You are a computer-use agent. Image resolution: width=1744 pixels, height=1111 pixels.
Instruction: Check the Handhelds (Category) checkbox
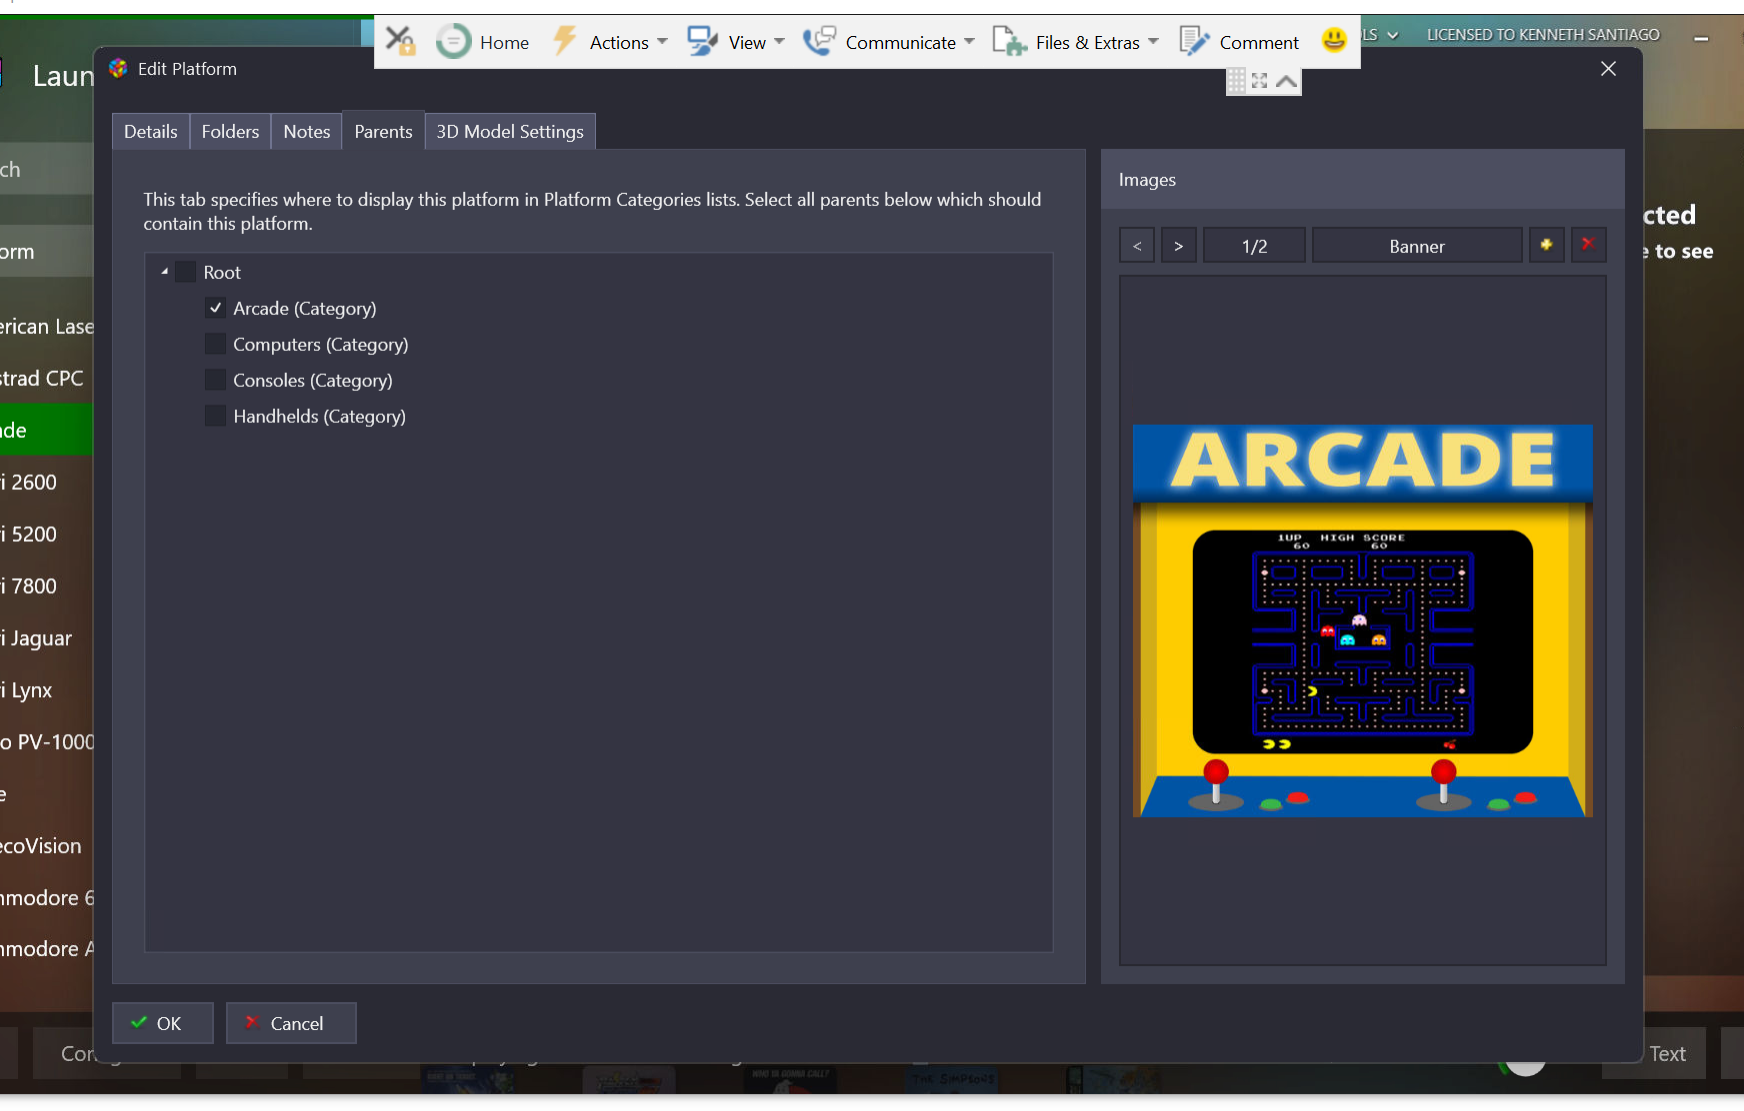(215, 416)
